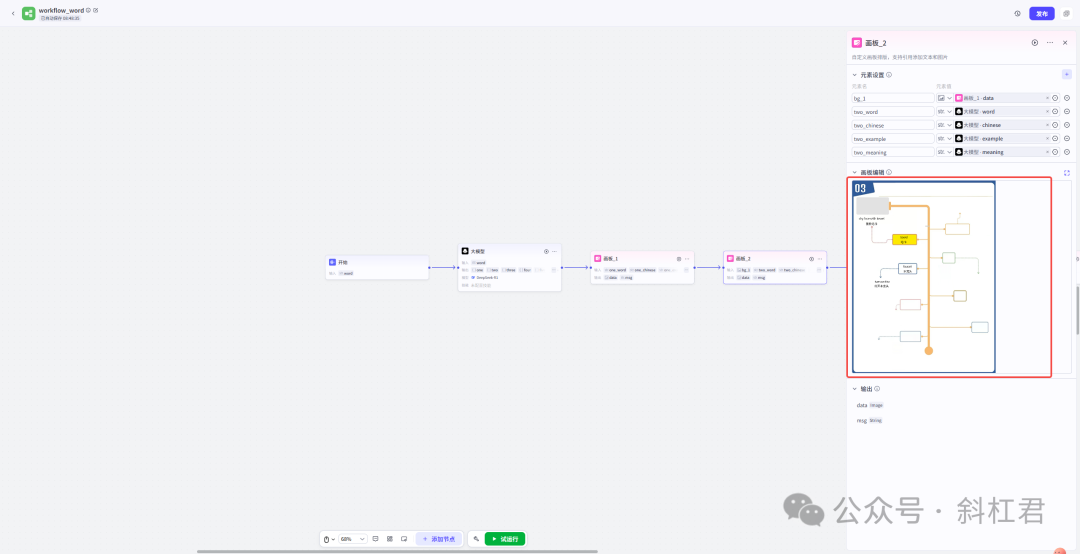Clear the 大模型 · meaning reference value
Screen dimensions: 1080x554
[1047, 152]
